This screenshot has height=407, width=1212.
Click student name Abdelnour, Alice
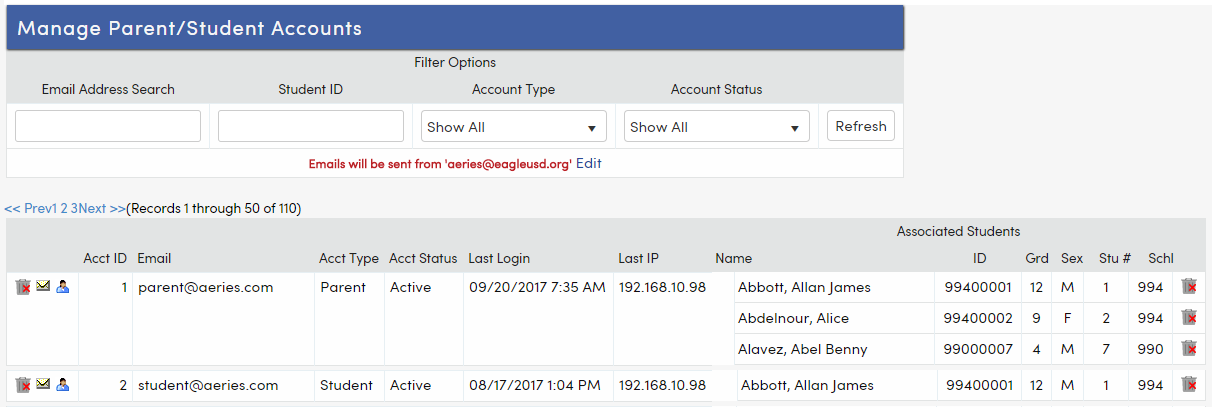793,318
